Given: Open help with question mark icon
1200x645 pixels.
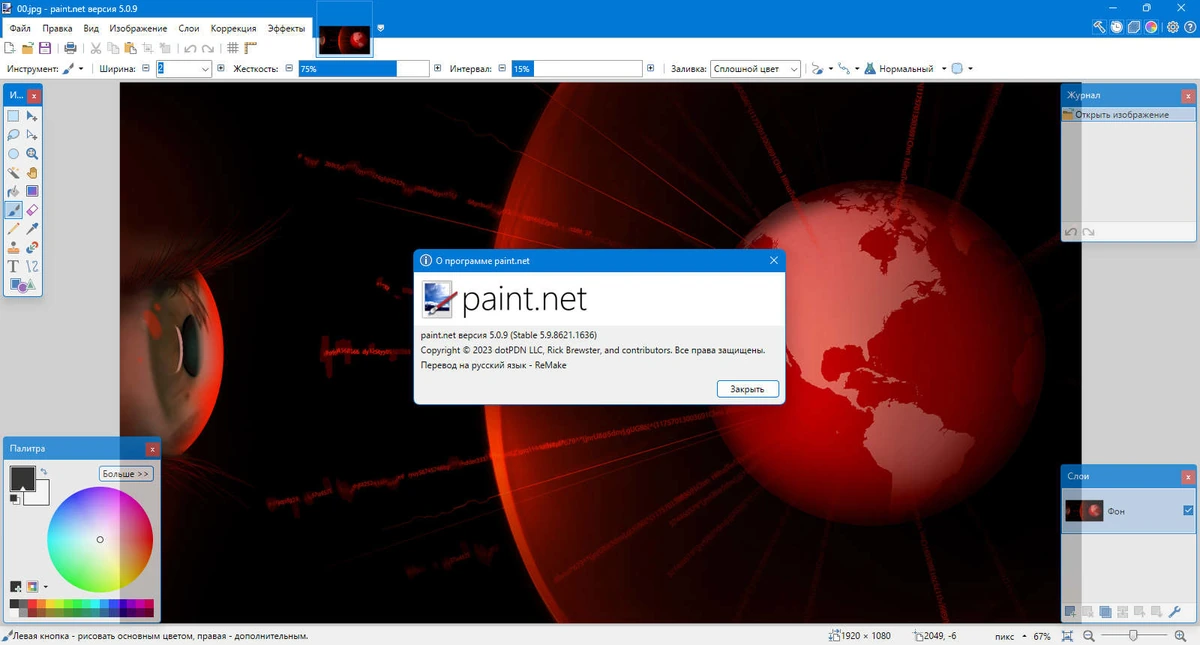Looking at the screenshot, I should tap(1190, 27).
